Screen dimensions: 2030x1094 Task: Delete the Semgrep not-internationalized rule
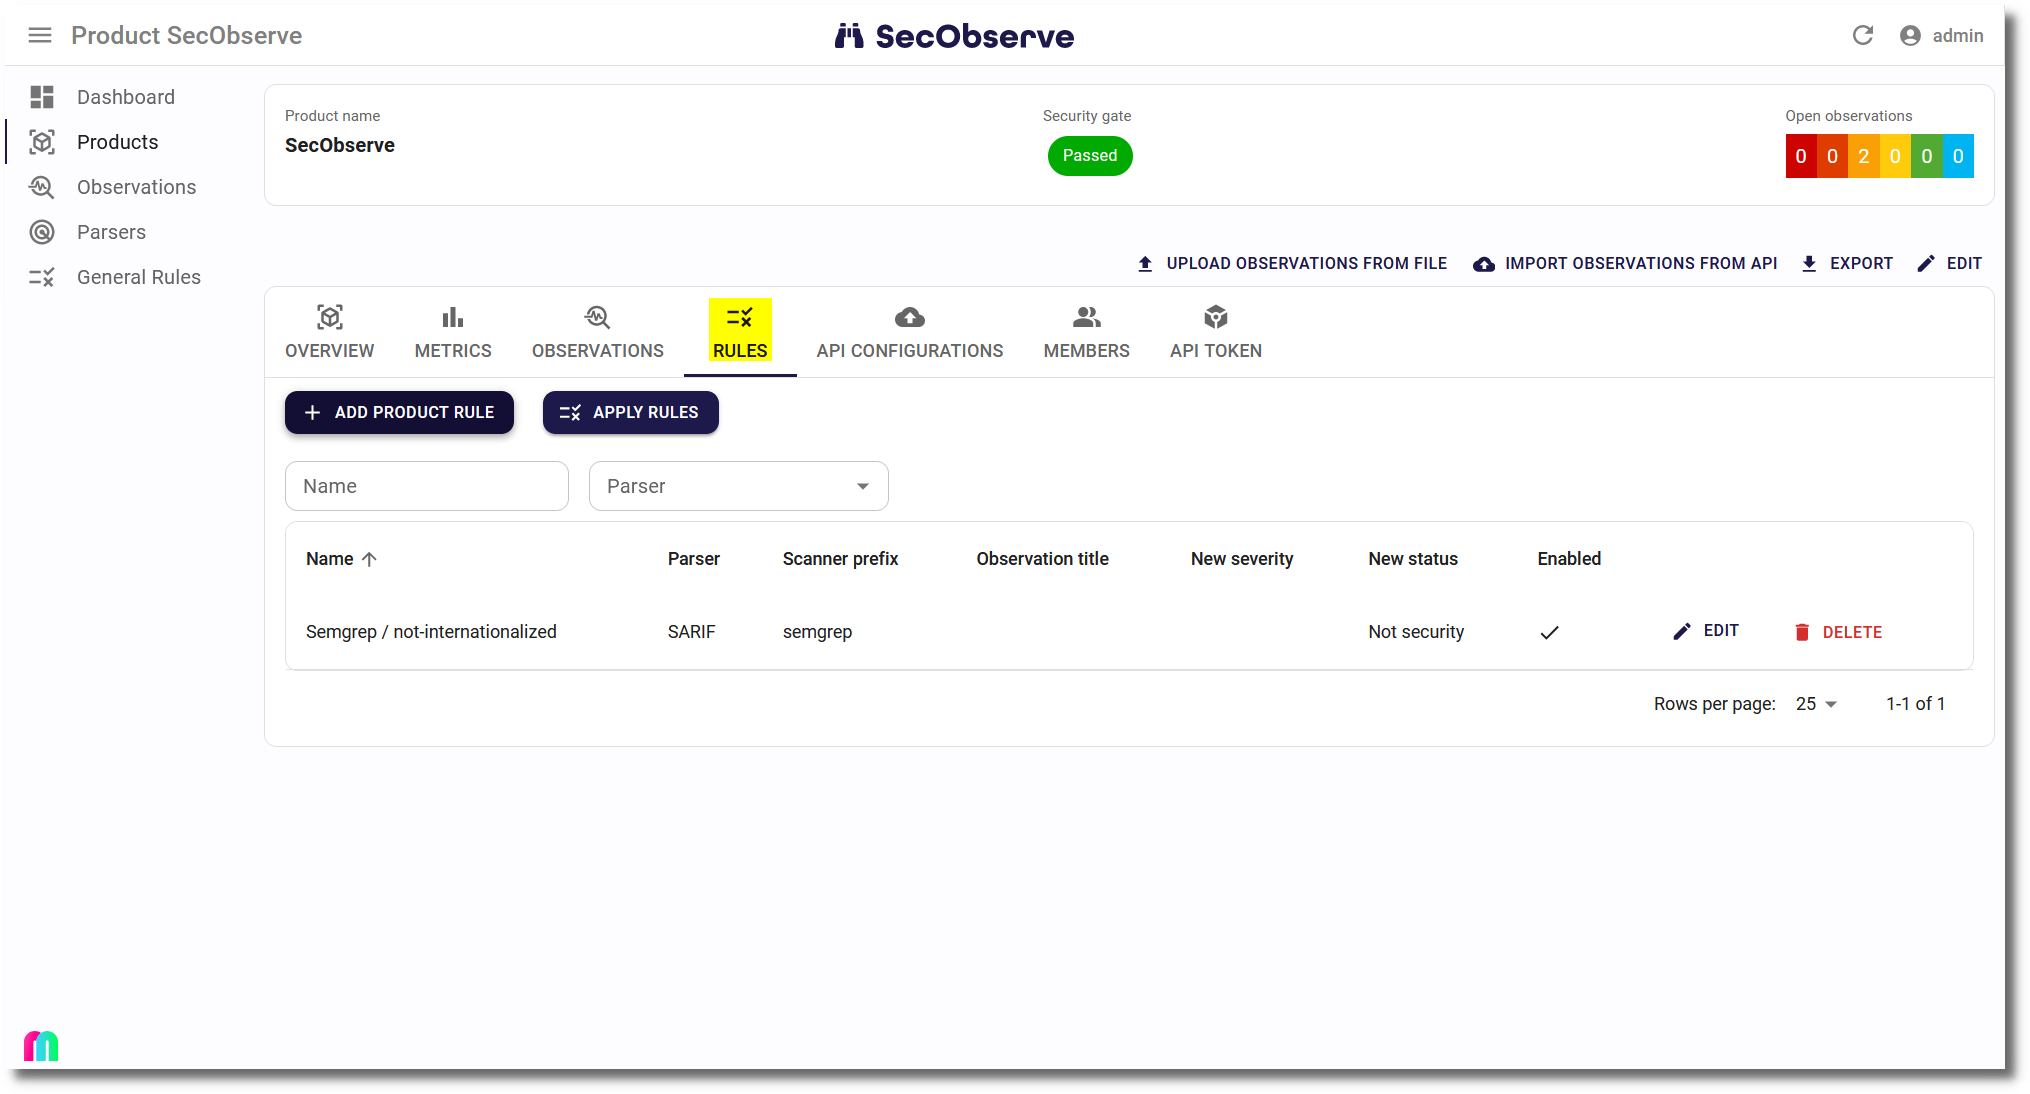tap(1838, 632)
